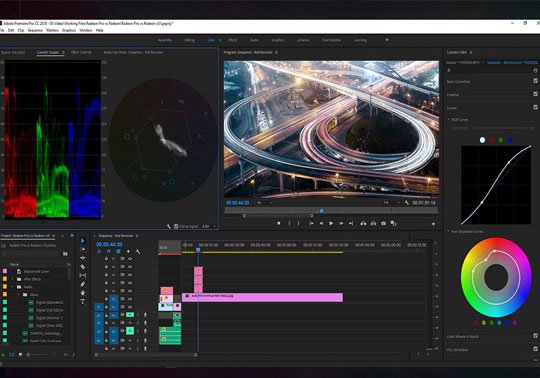Select the Track Select Forward tool
The image size is (540, 378).
[83, 249]
